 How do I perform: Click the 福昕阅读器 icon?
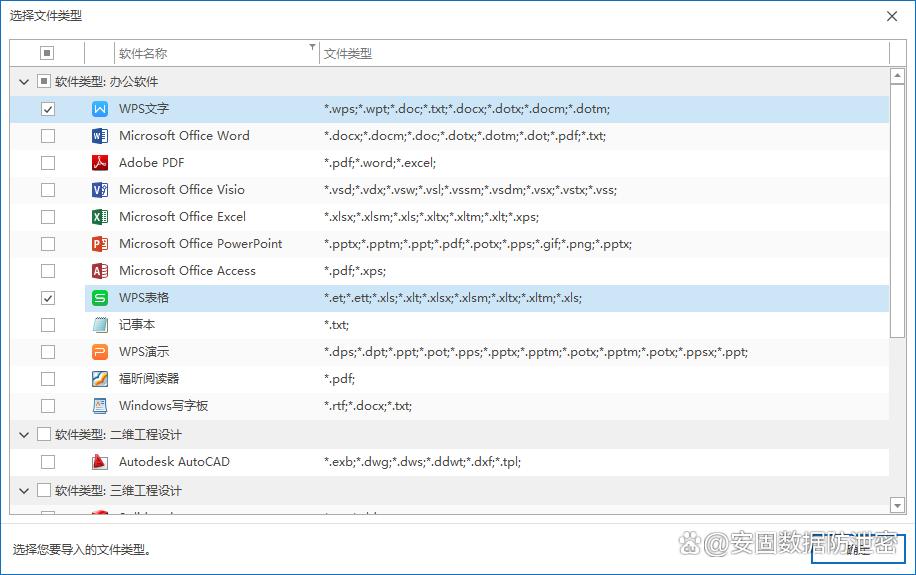pos(100,379)
